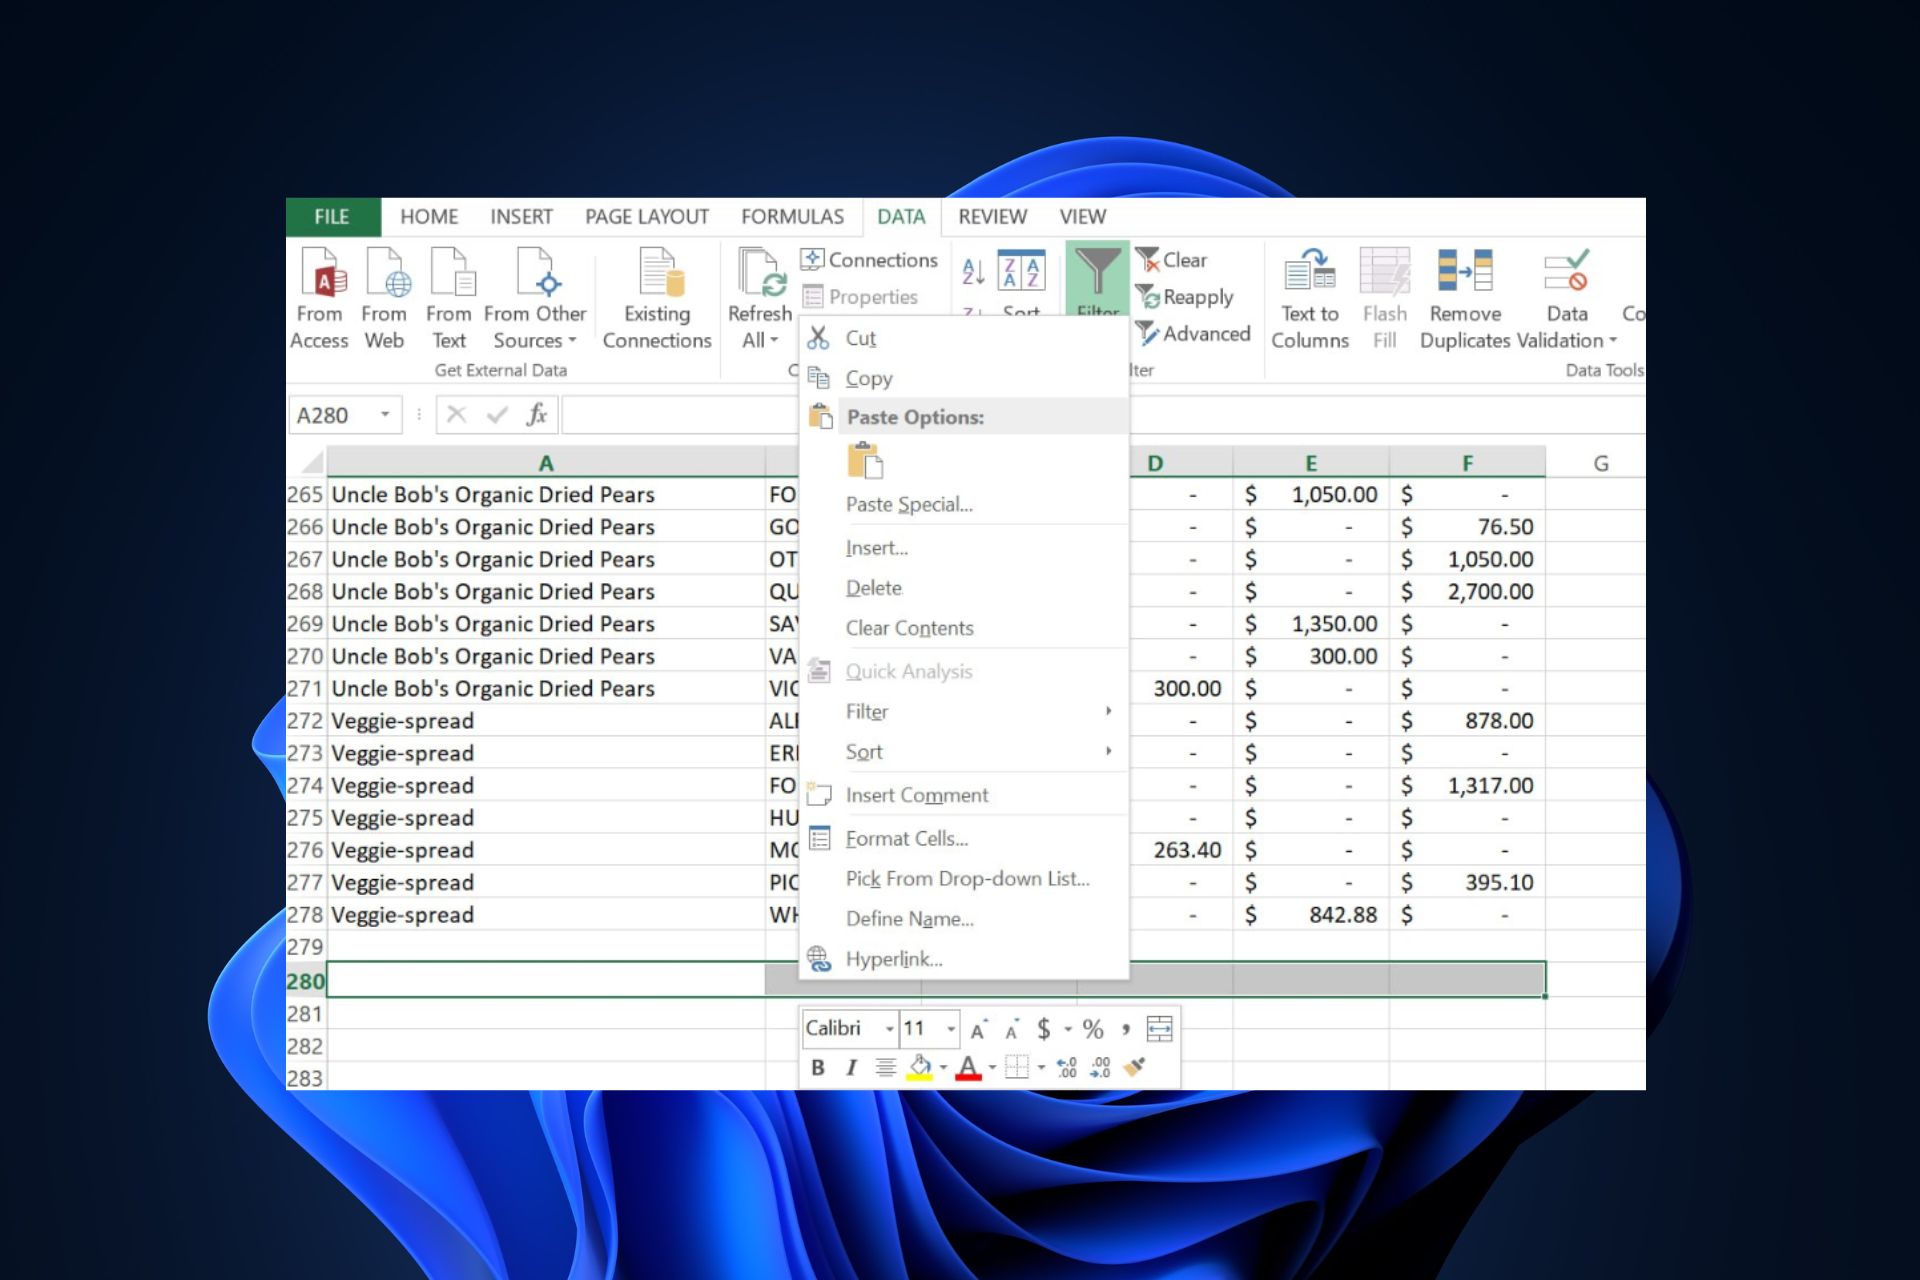Click Paste Special in context menu
Viewport: 1920px width, 1280px height.
point(909,503)
